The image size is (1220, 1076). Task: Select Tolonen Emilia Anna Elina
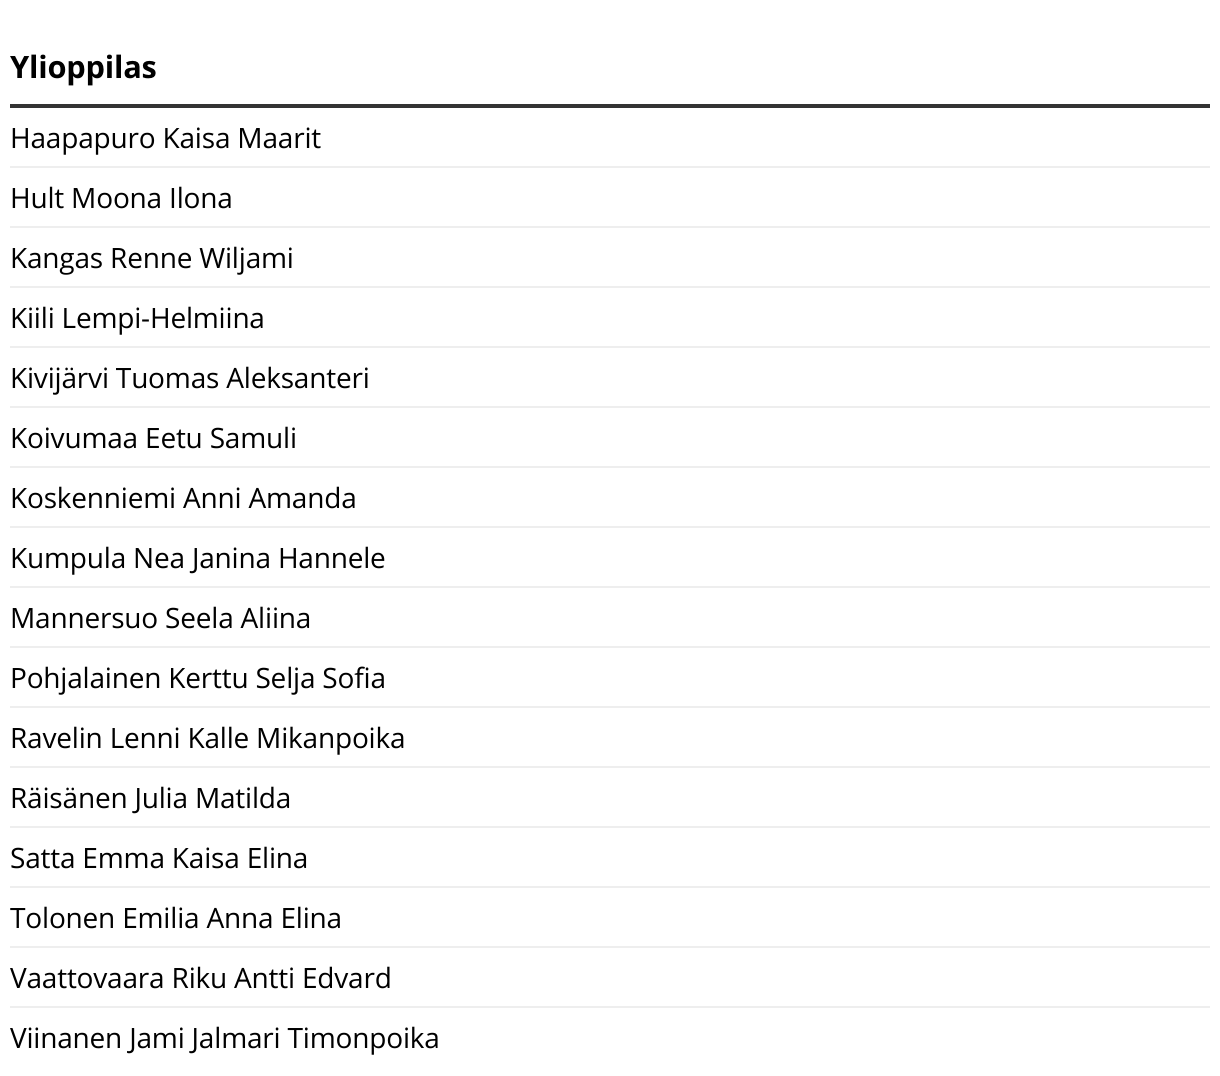click(x=610, y=918)
